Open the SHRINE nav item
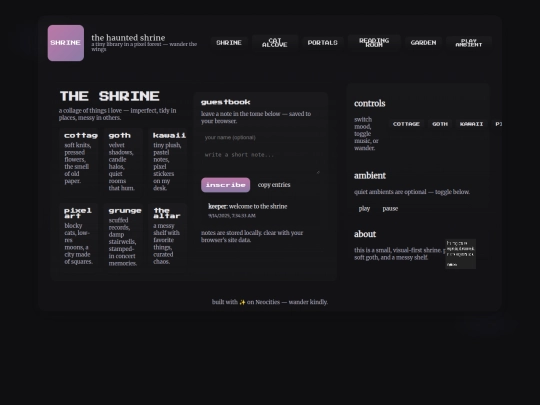Image resolution: width=540 pixels, height=405 pixels. (x=229, y=43)
